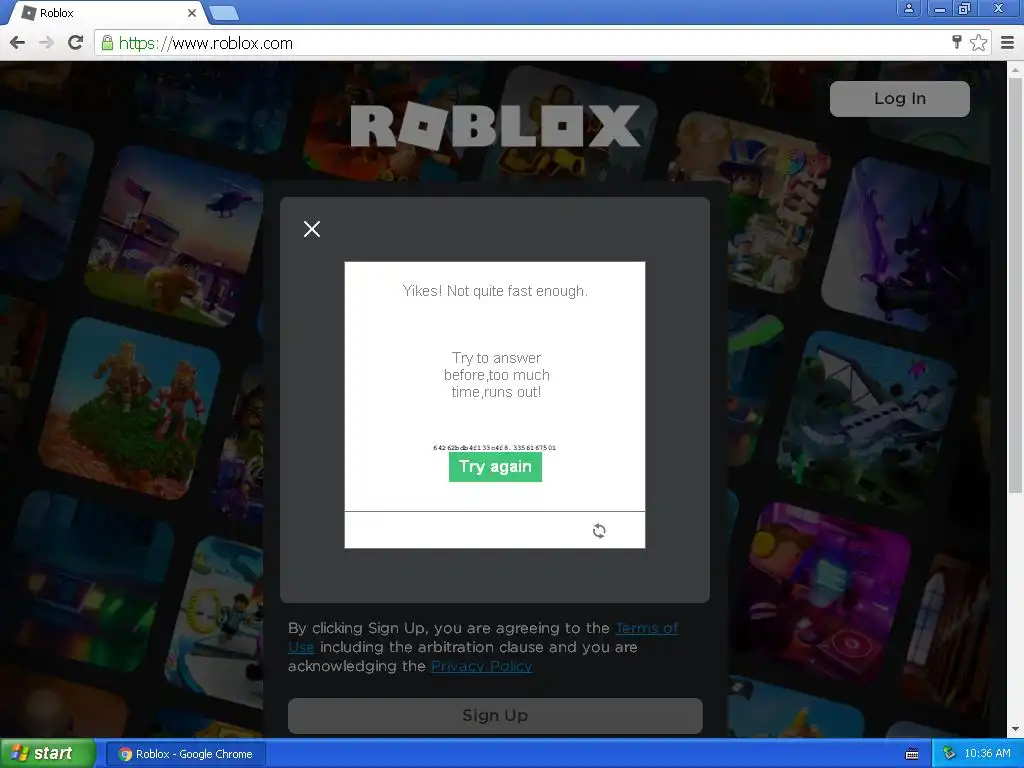
Task: Click the Roblox logo
Action: 495,126
